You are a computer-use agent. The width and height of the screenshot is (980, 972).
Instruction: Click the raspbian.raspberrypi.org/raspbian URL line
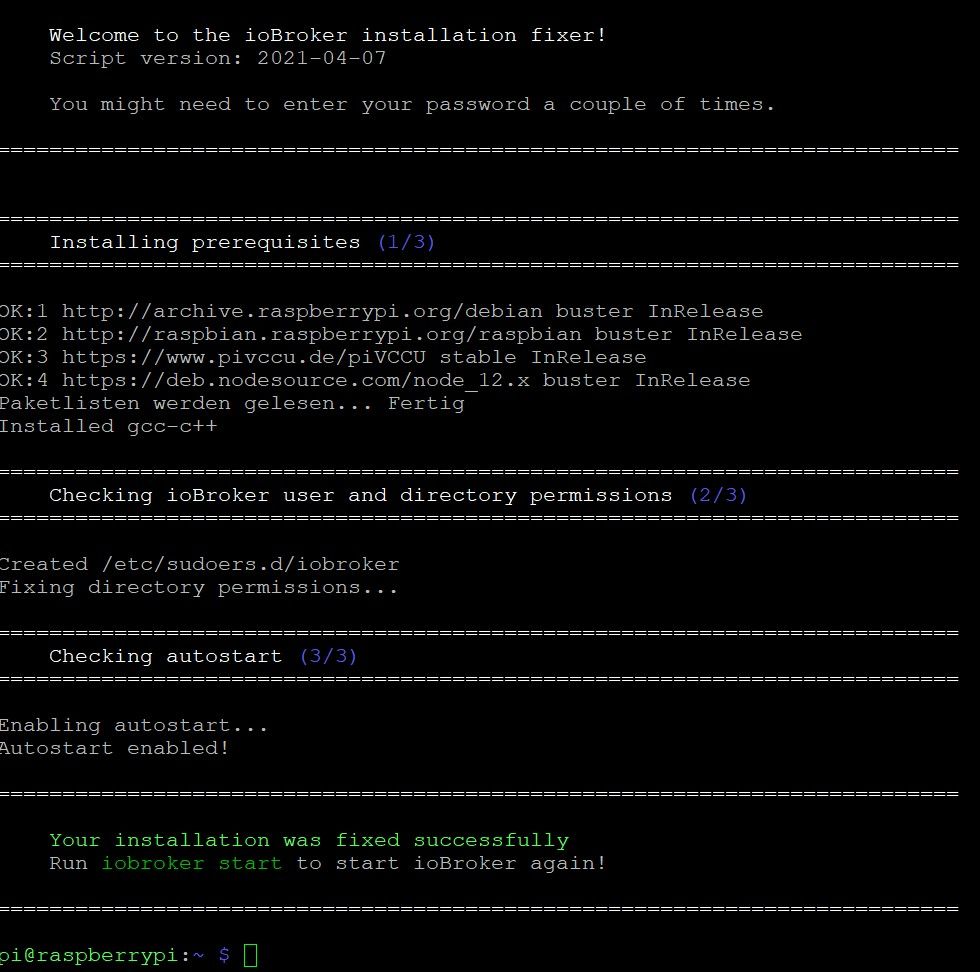click(x=401, y=334)
